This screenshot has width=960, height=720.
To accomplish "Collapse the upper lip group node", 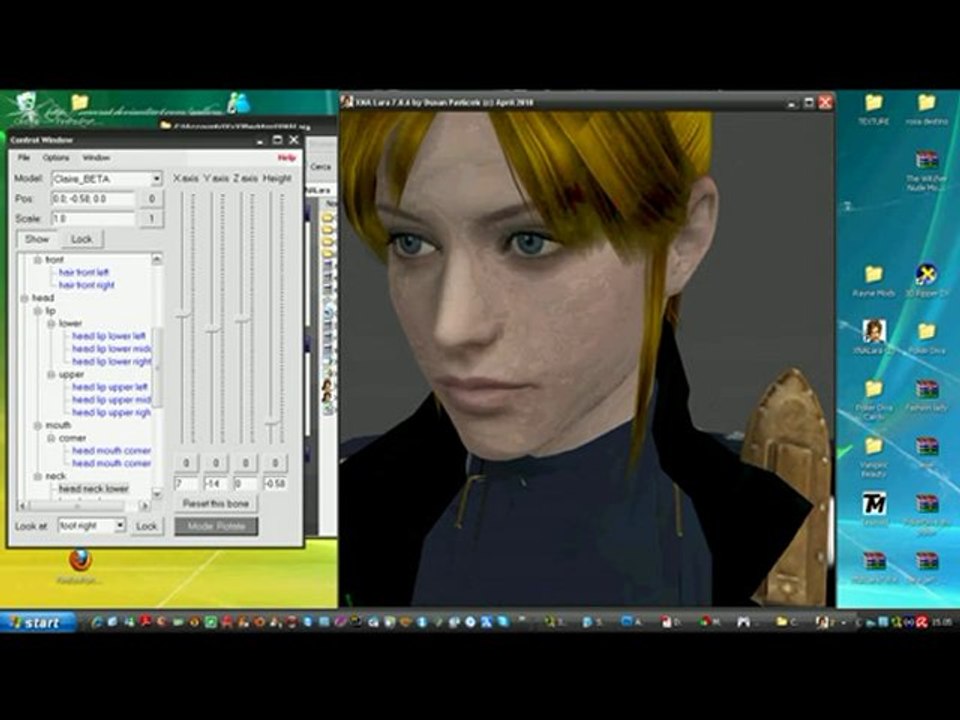I will point(51,374).
